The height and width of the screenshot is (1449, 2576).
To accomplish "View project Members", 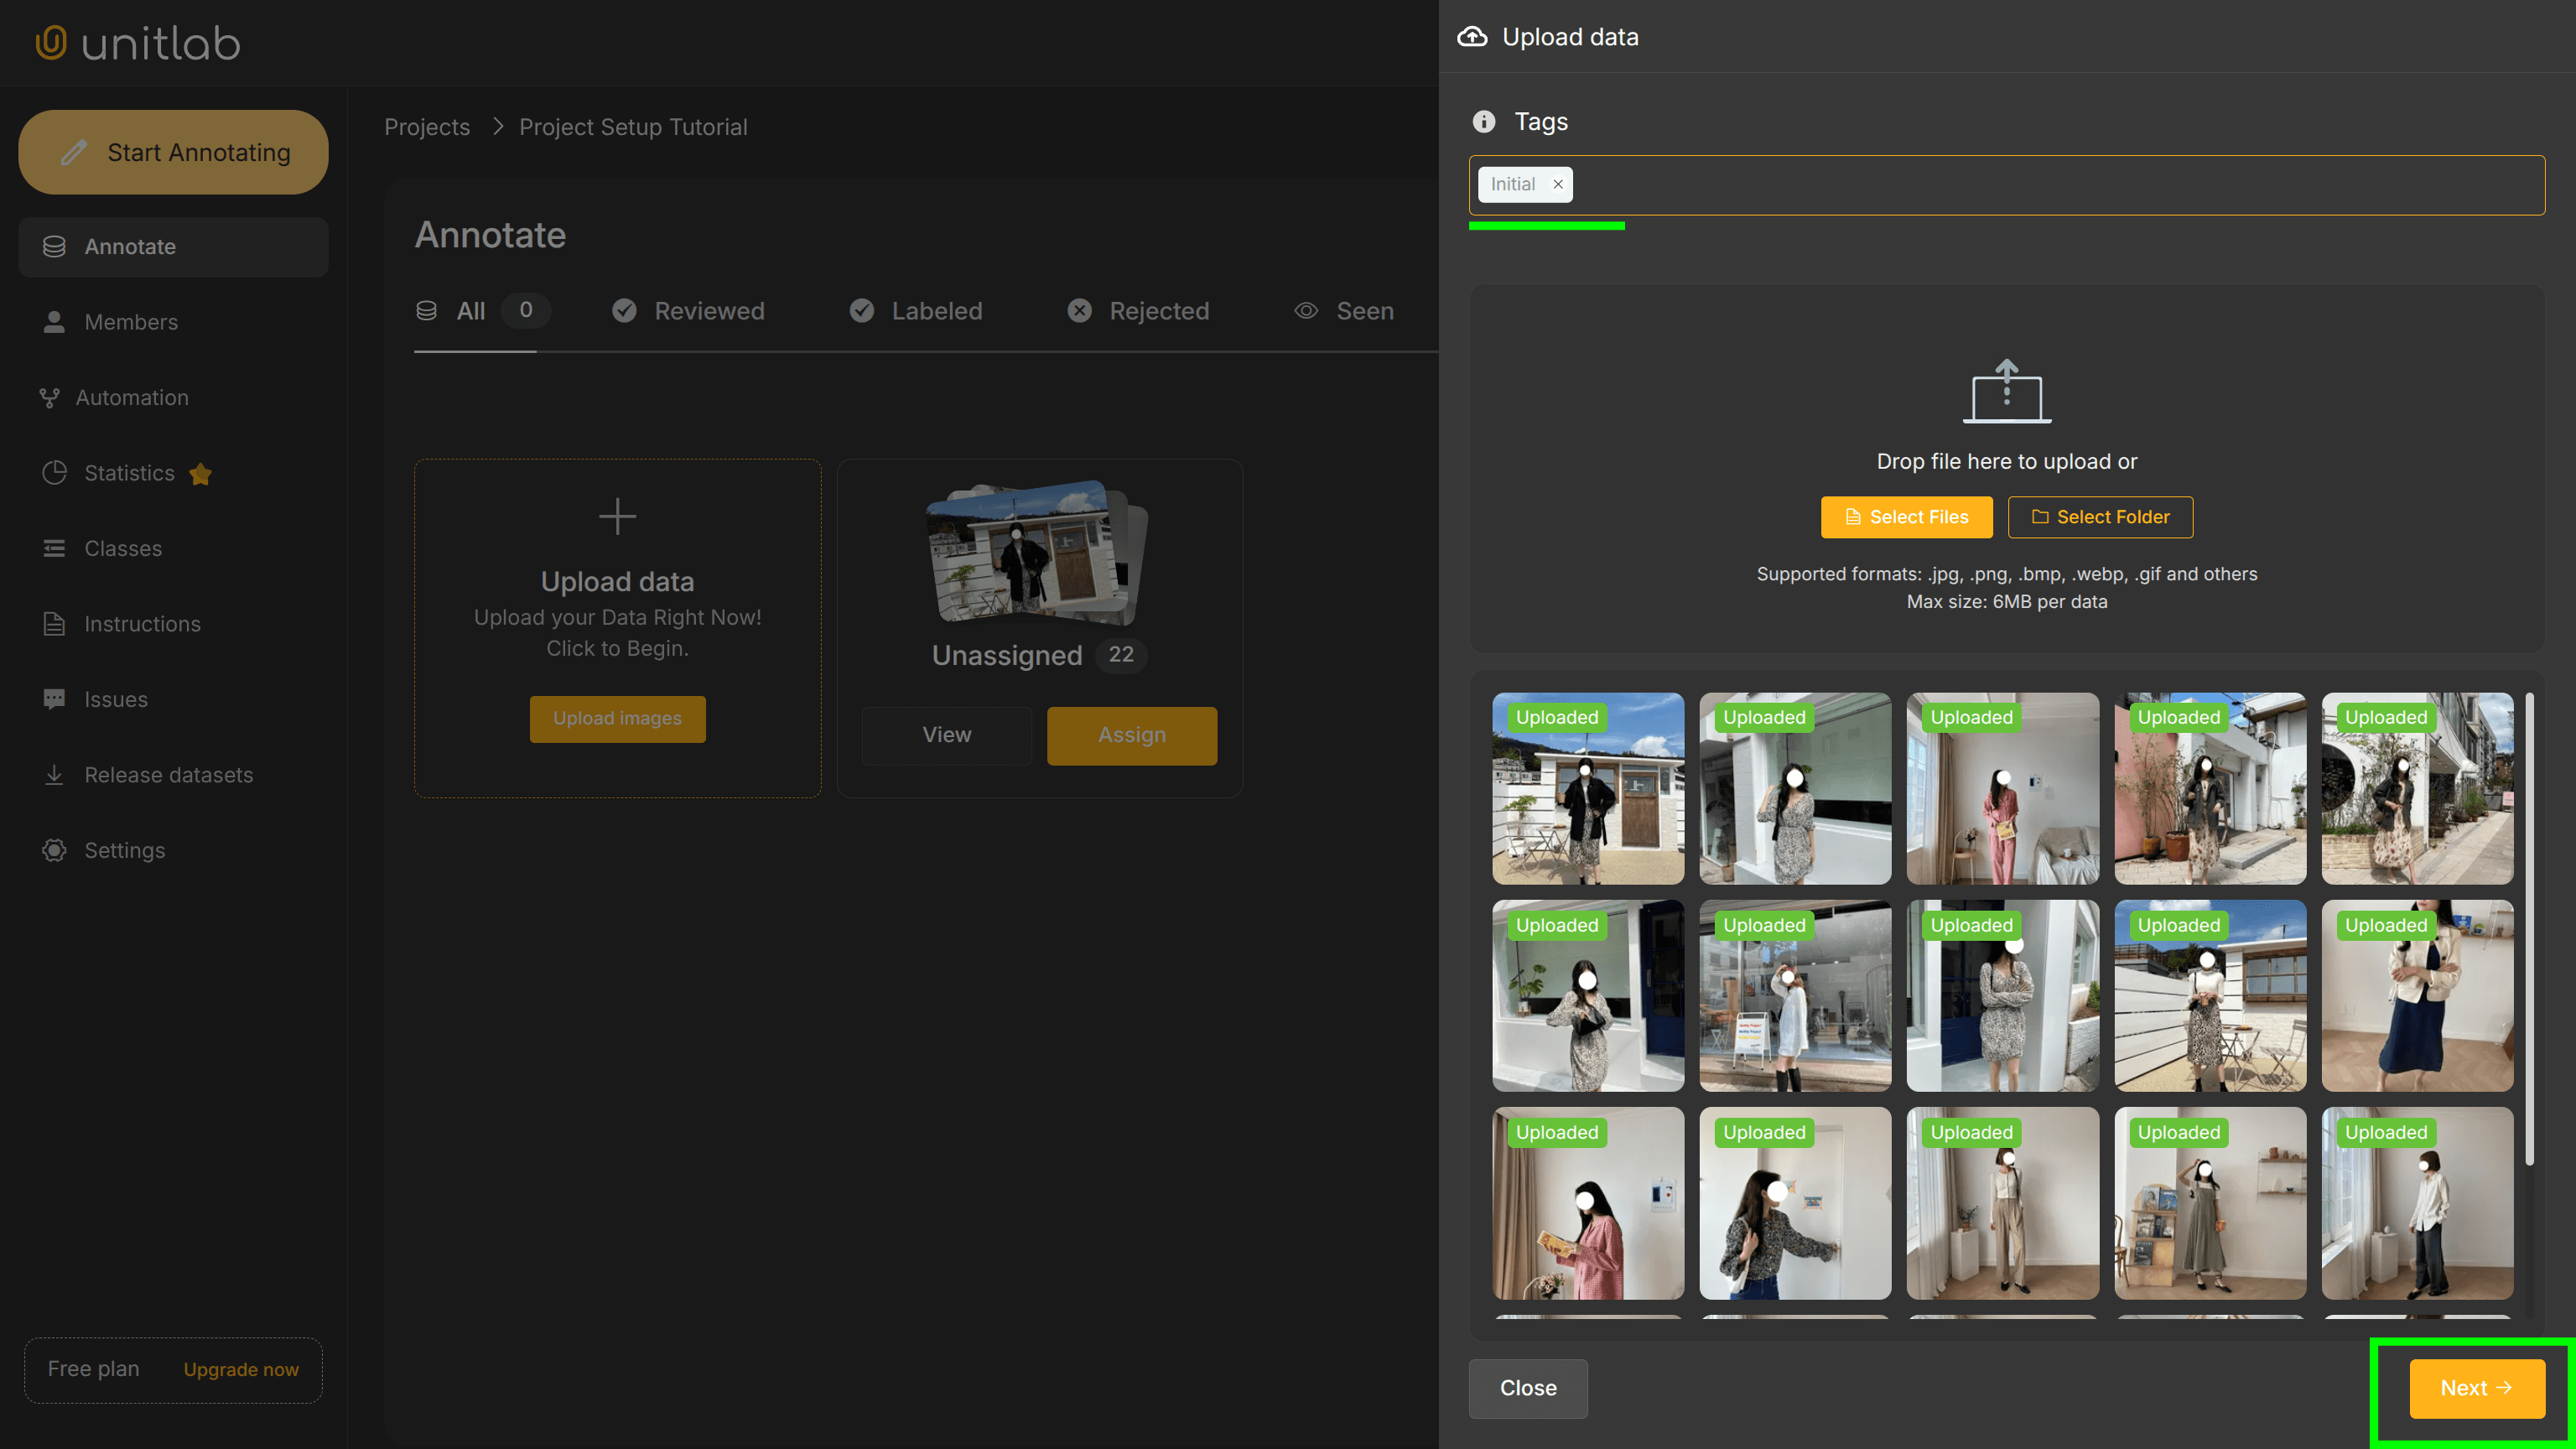I will pos(131,322).
